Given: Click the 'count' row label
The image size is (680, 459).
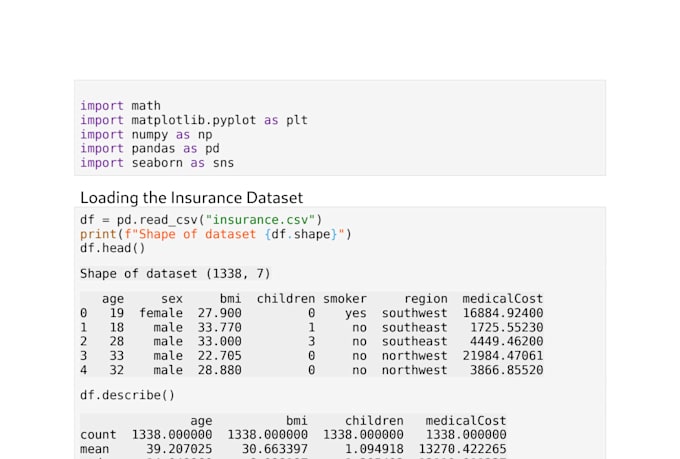Looking at the screenshot, I should (x=98, y=435).
